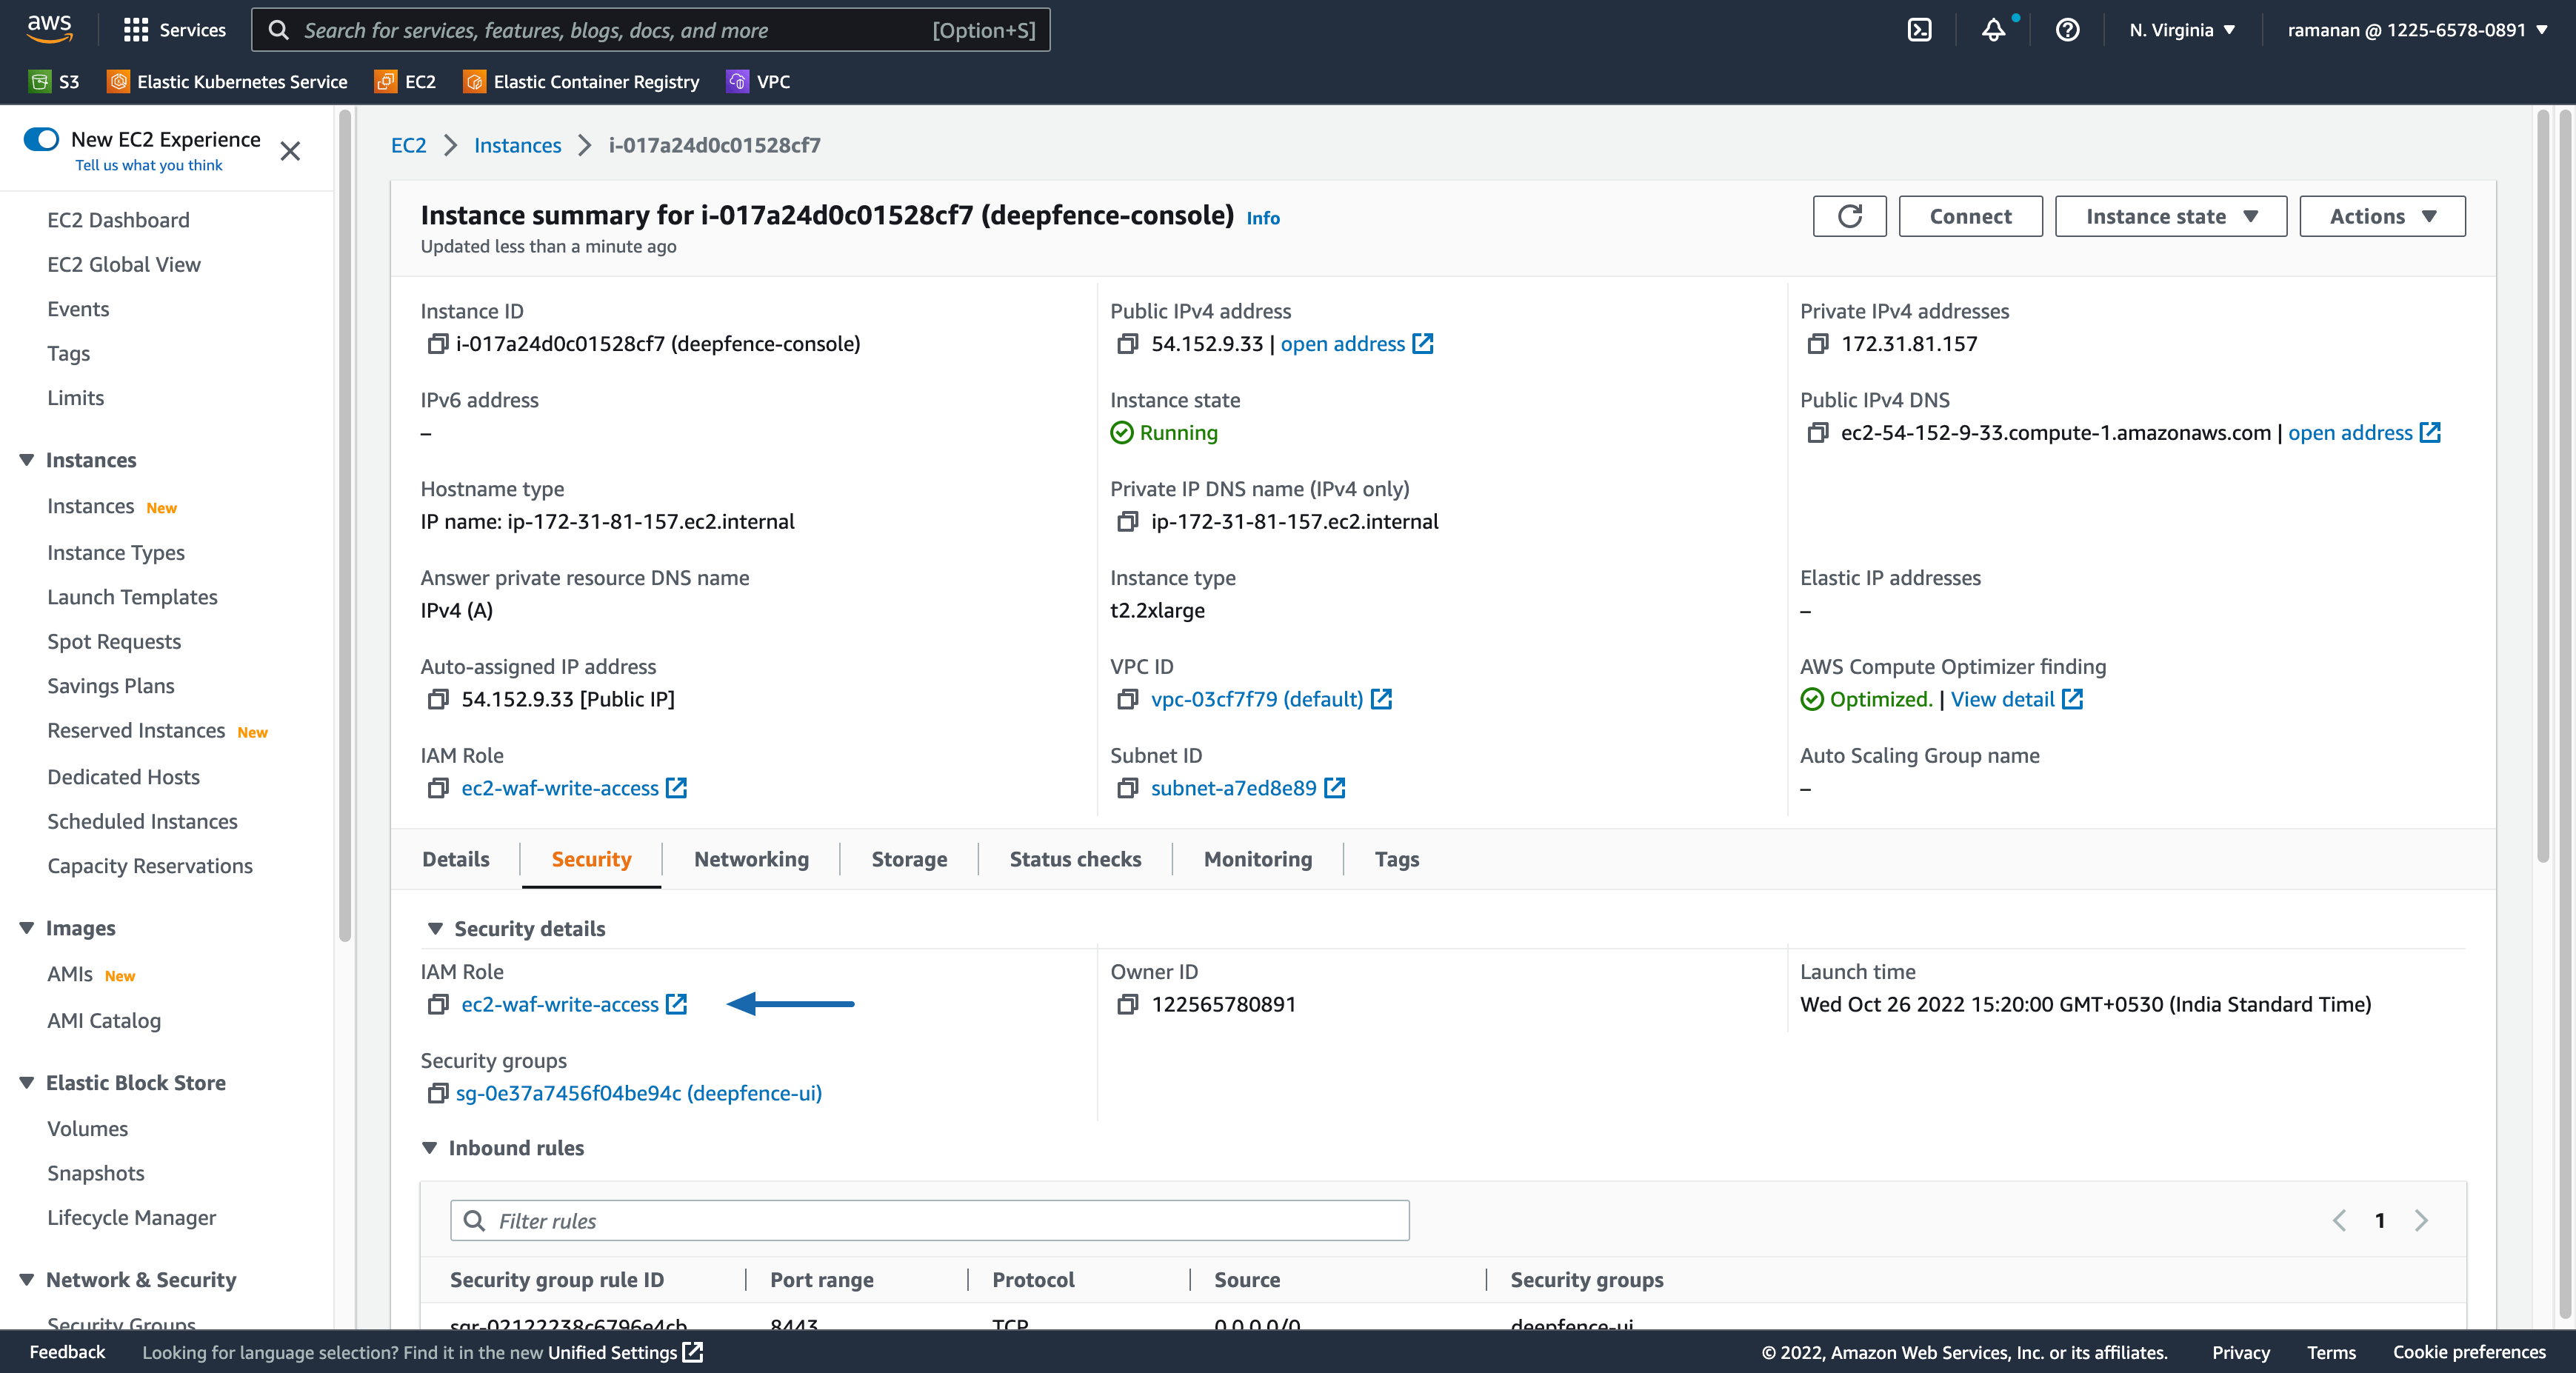Screen dimensions: 2576x1373
Task: Open external link icon next to subnet-a7ed8e89
Action: coord(1335,788)
